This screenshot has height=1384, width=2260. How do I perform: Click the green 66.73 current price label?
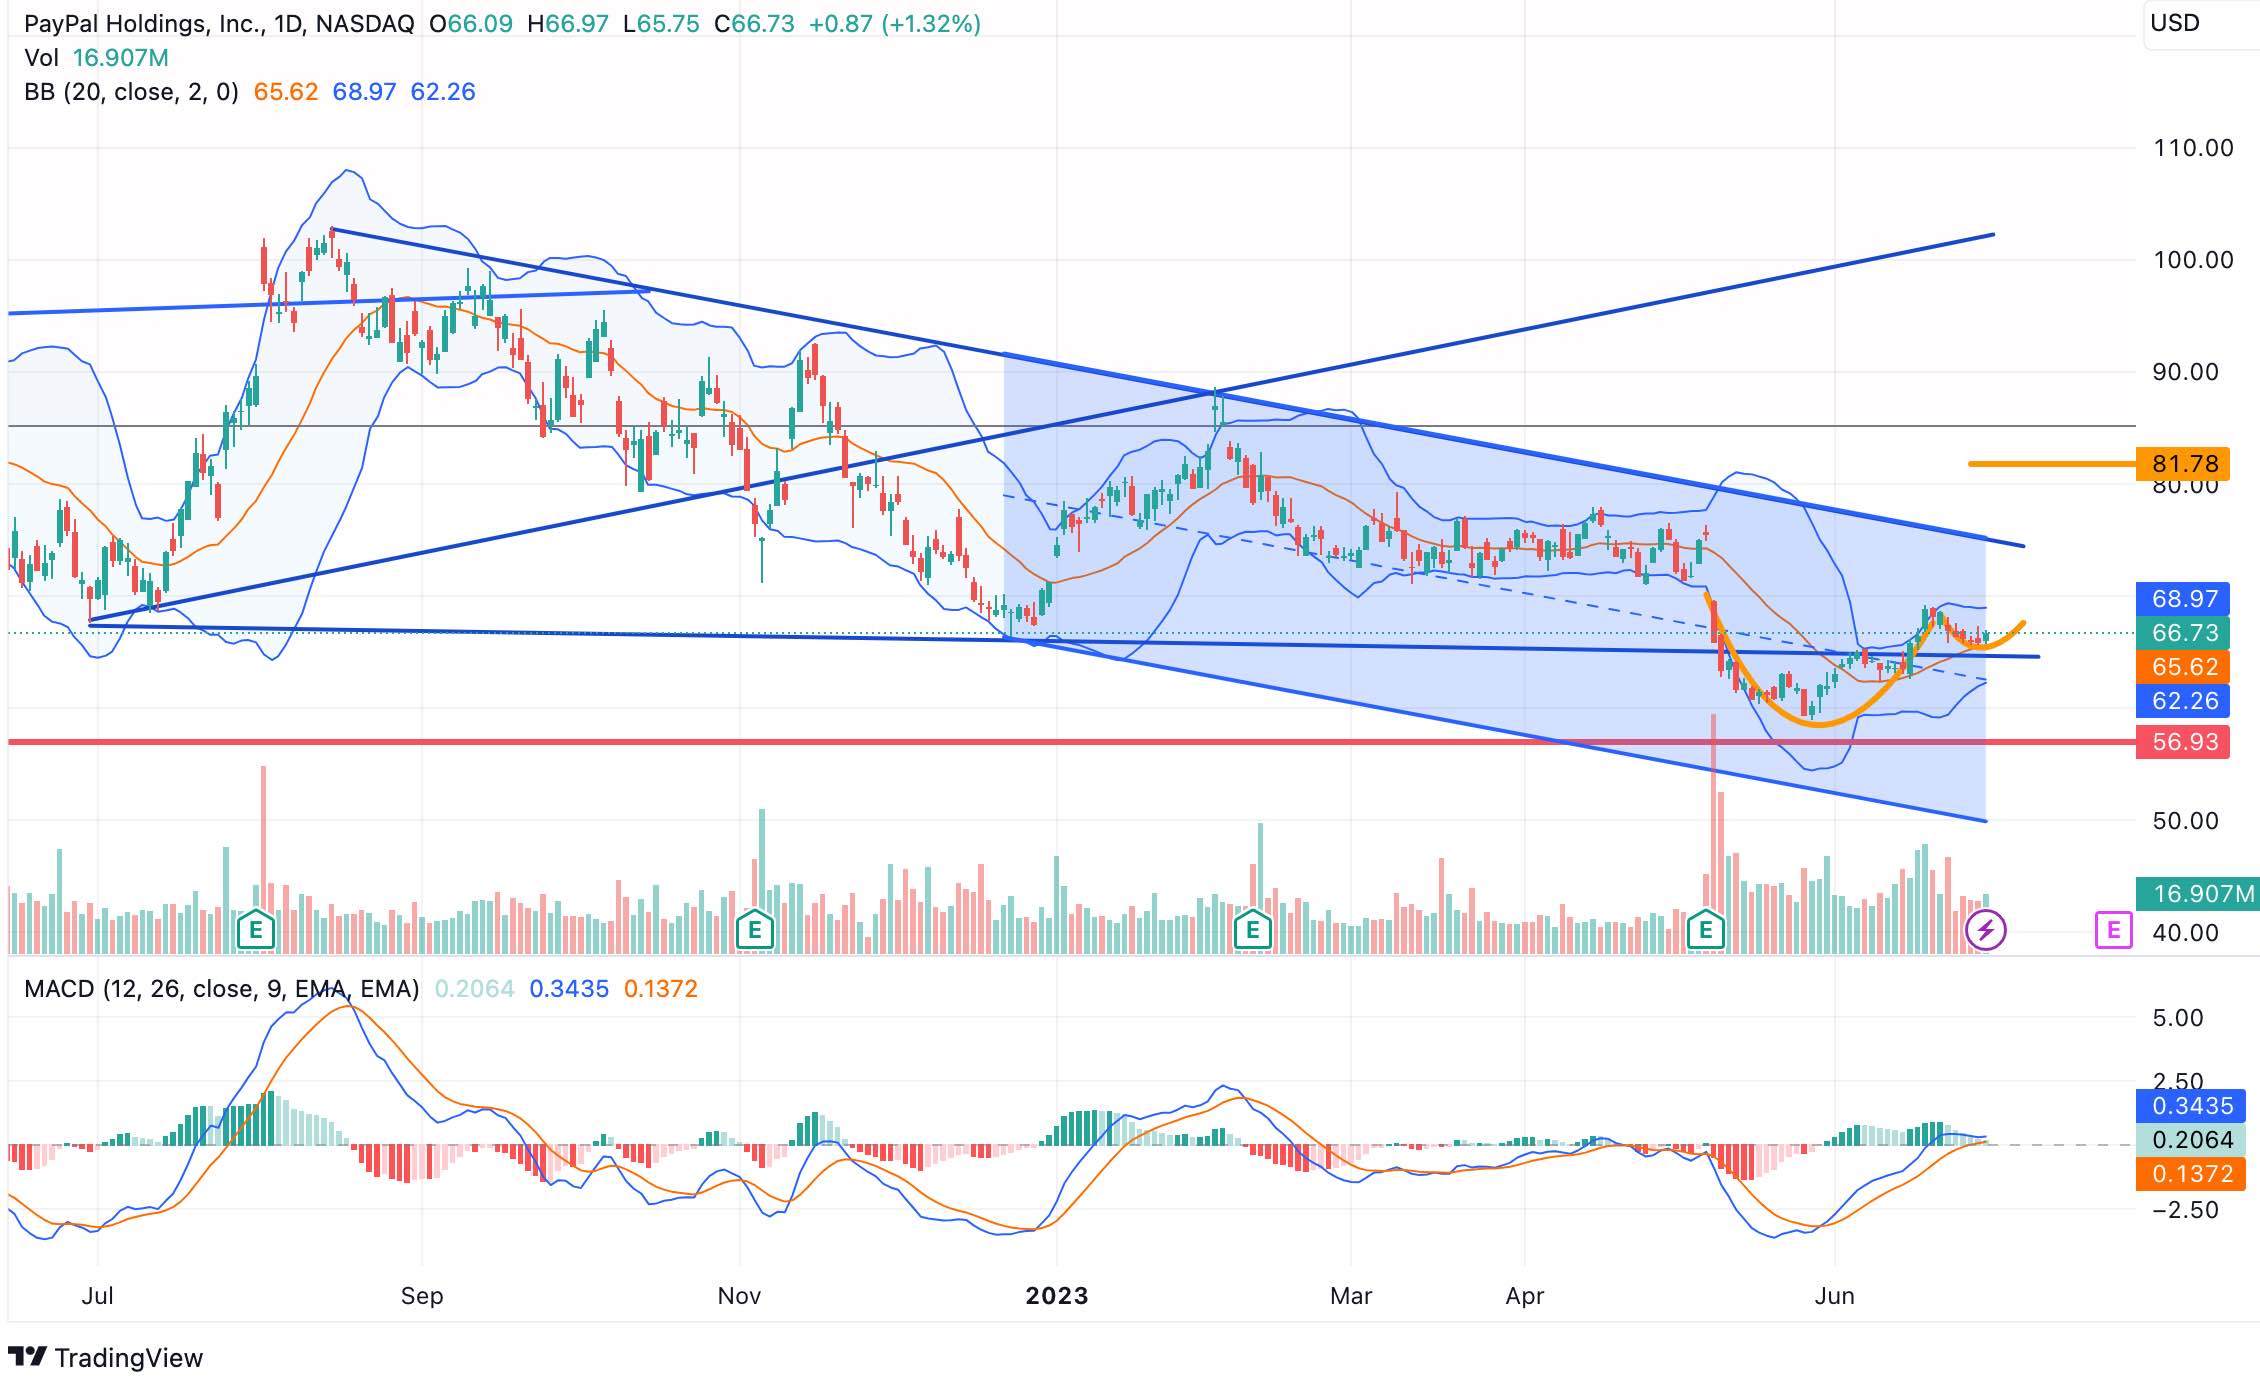[2183, 633]
